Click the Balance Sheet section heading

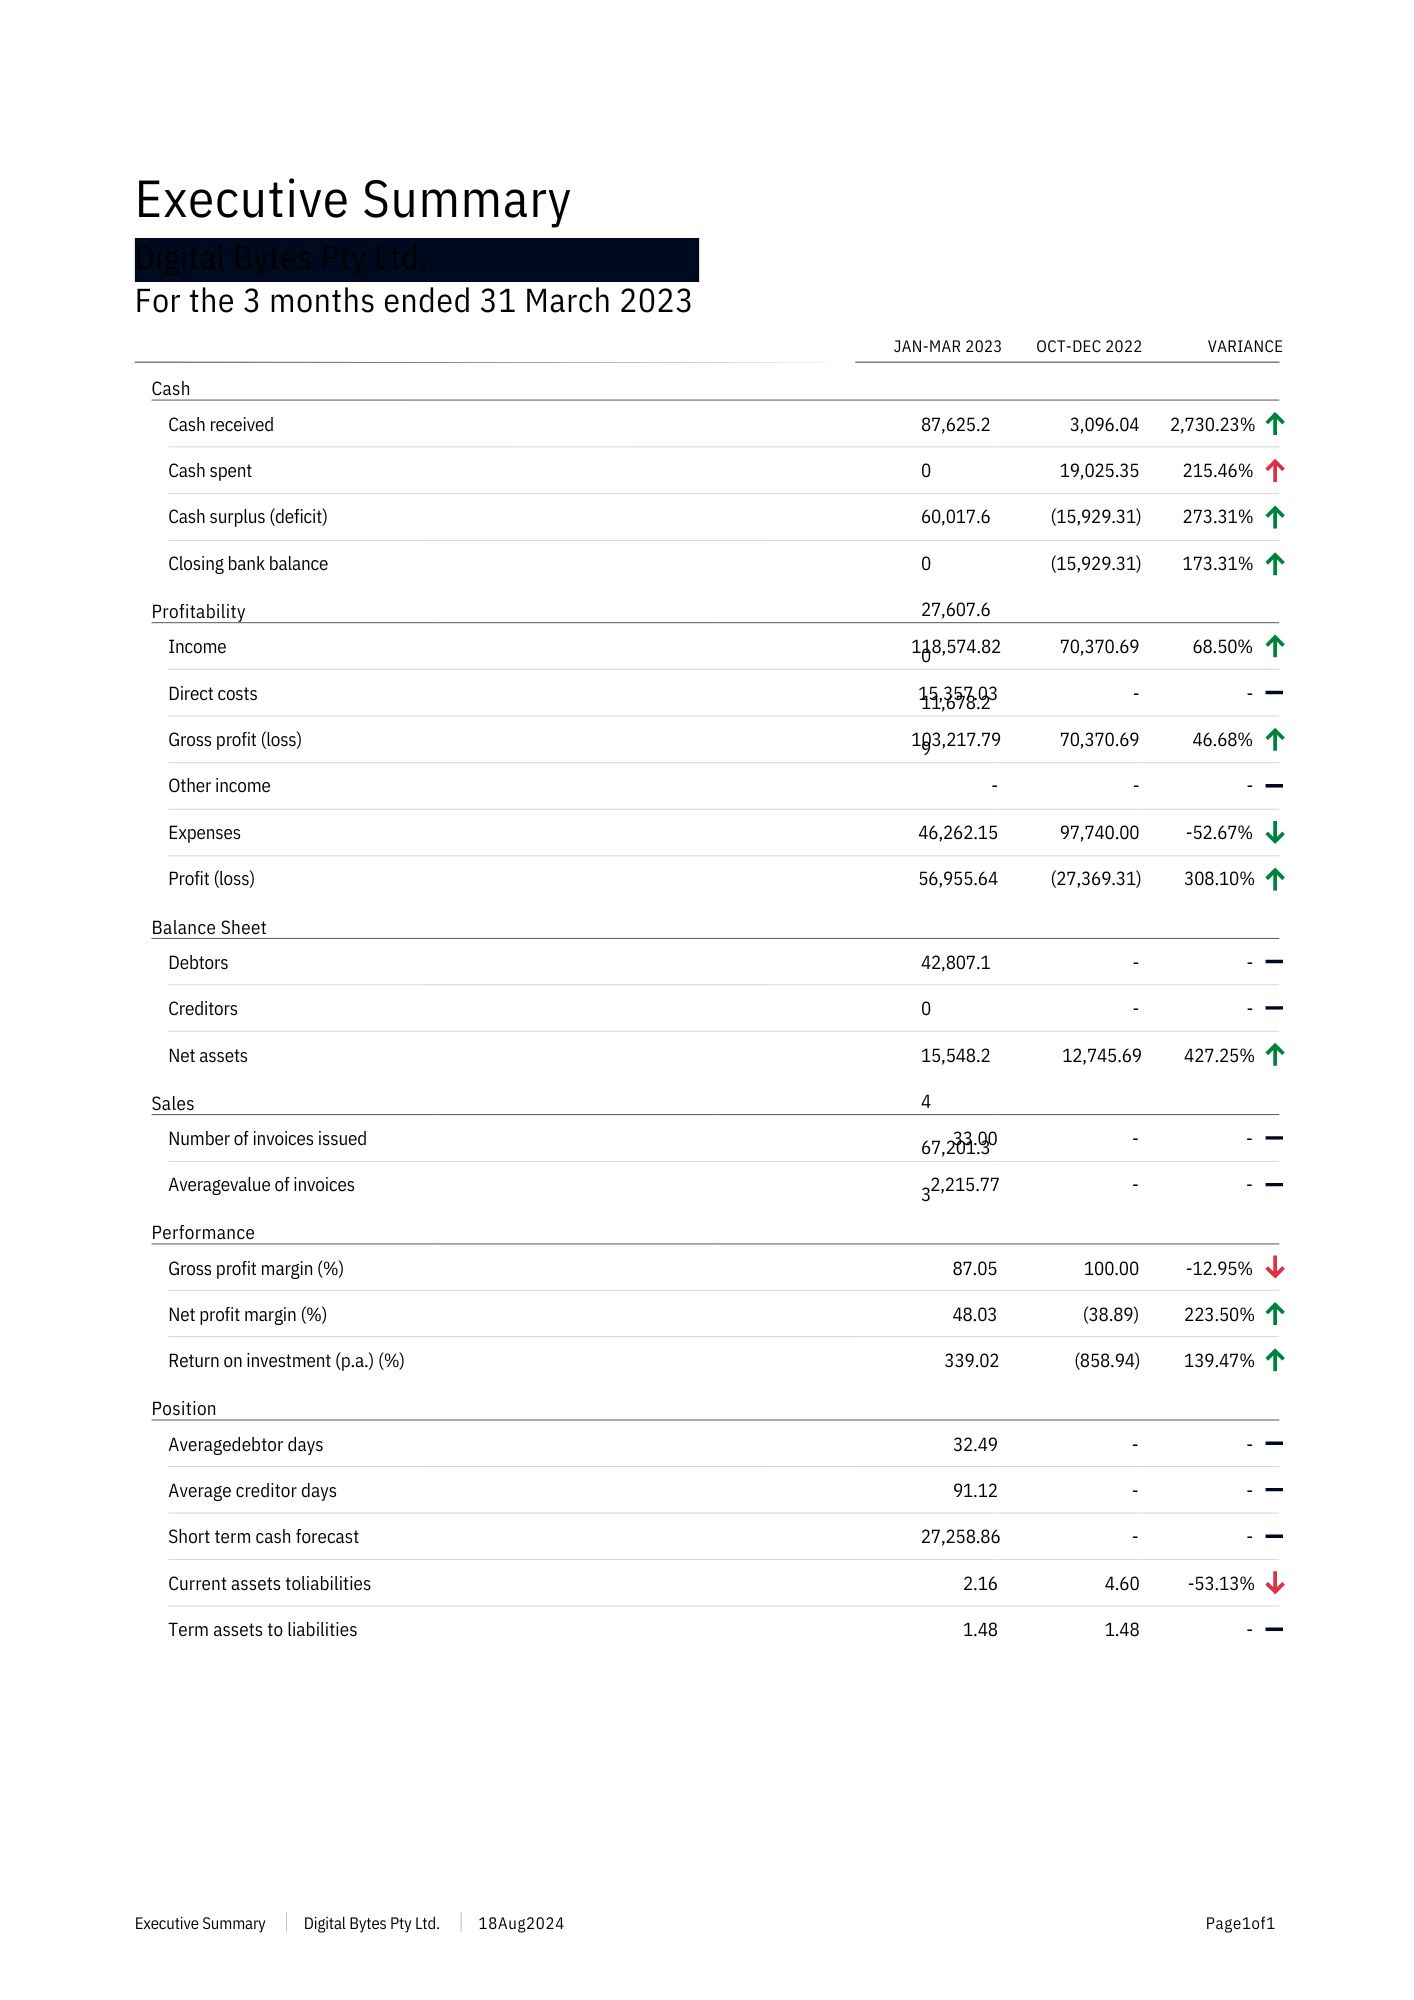tap(209, 927)
